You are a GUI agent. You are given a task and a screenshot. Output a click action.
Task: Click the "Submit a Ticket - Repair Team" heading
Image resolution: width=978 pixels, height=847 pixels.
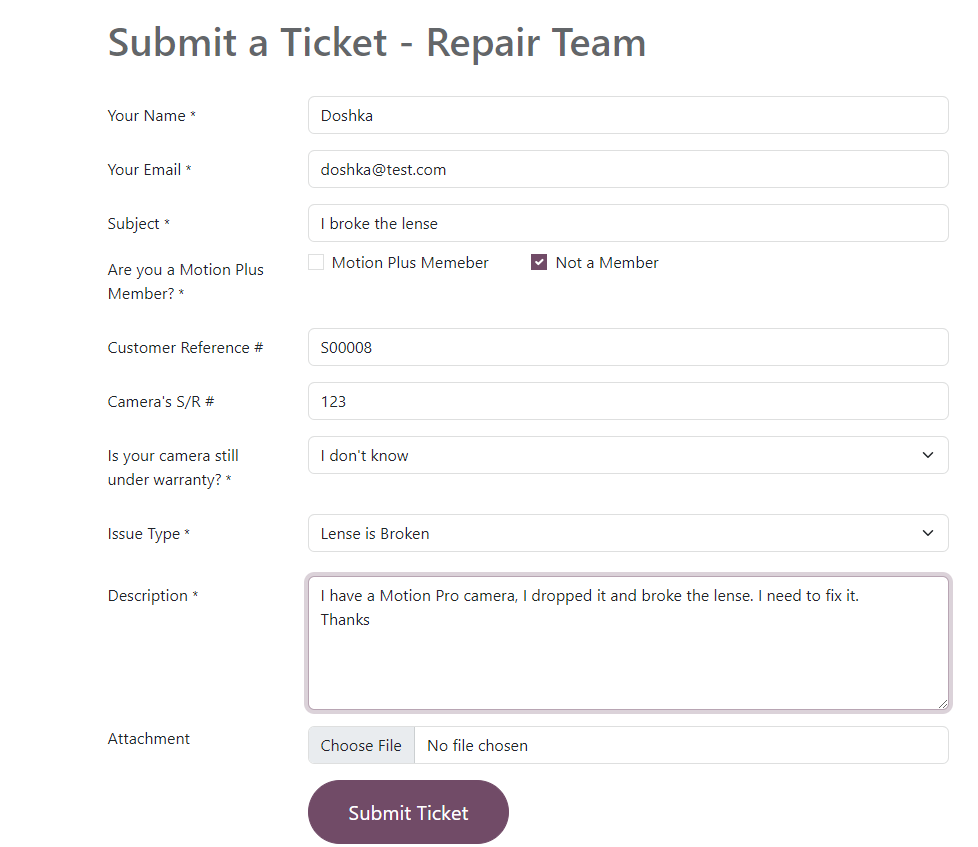tap(377, 43)
